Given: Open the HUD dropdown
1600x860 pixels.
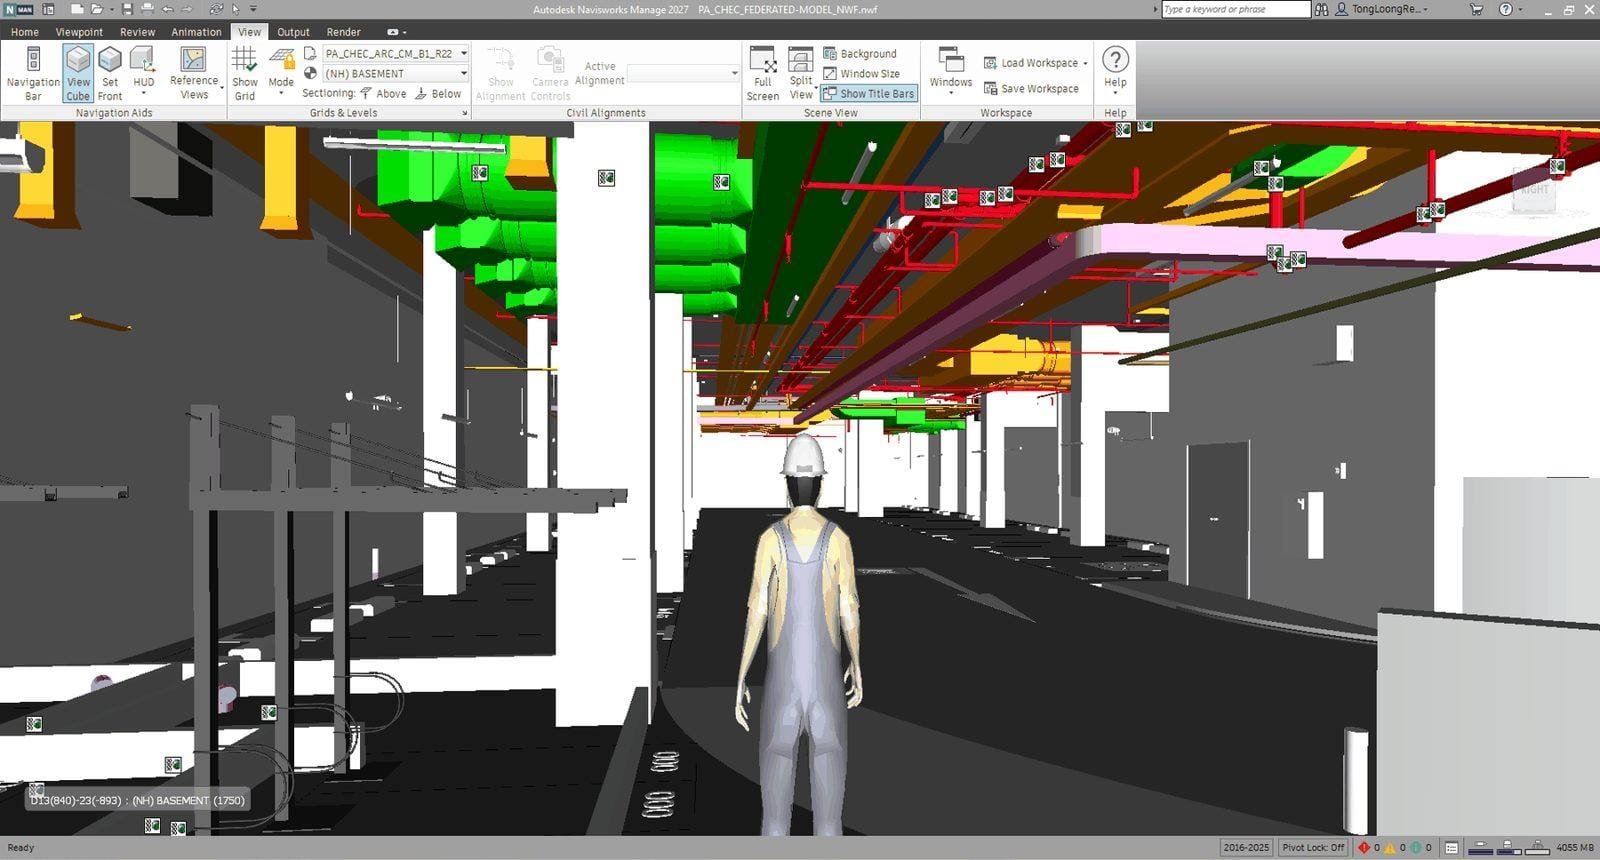Looking at the screenshot, I should [x=144, y=73].
